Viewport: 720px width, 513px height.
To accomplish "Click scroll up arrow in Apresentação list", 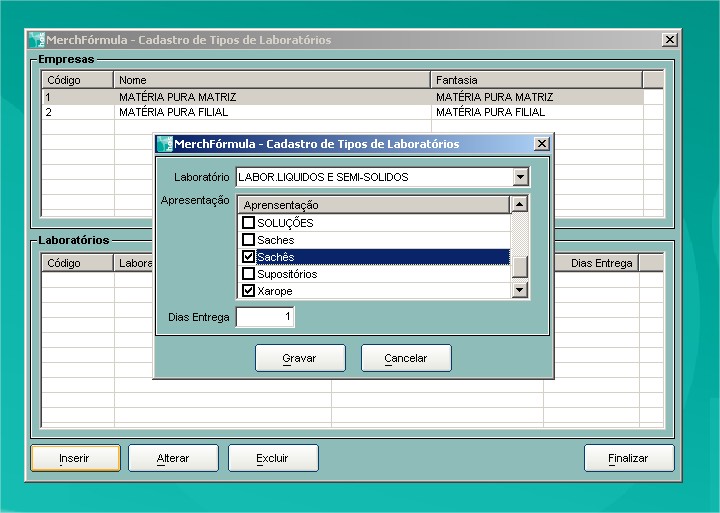I will click(519, 205).
